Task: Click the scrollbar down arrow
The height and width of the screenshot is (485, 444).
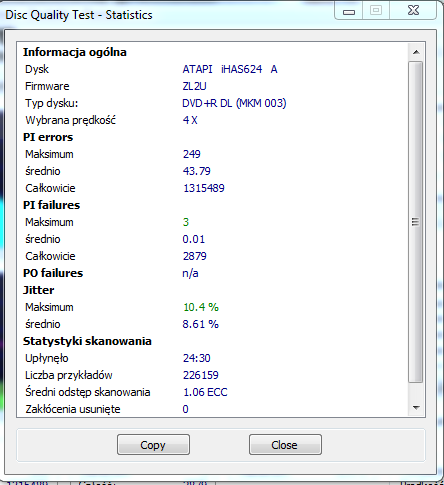Action: [x=416, y=407]
